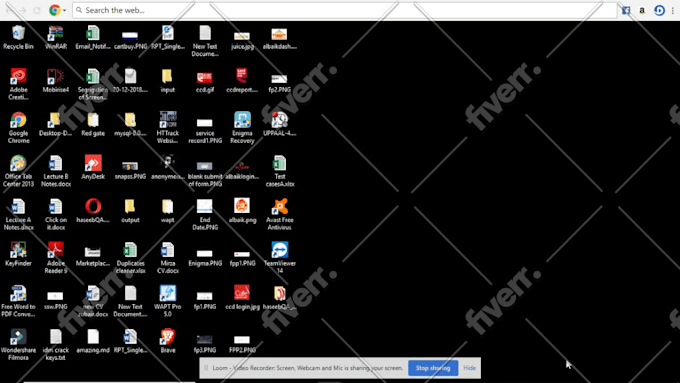Launch WAPT Pro 5.0

click(x=167, y=301)
